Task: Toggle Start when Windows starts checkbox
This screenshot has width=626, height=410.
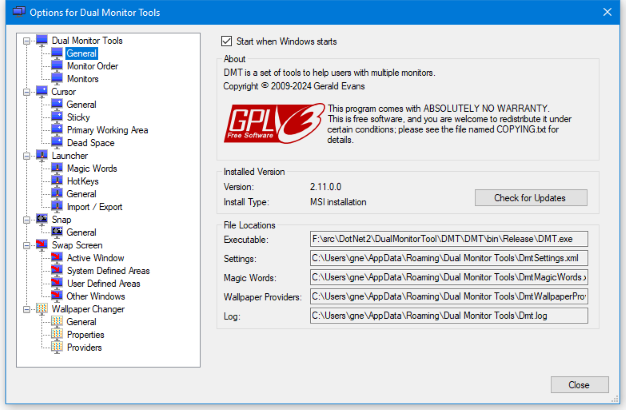Action: pyautogui.click(x=226, y=41)
